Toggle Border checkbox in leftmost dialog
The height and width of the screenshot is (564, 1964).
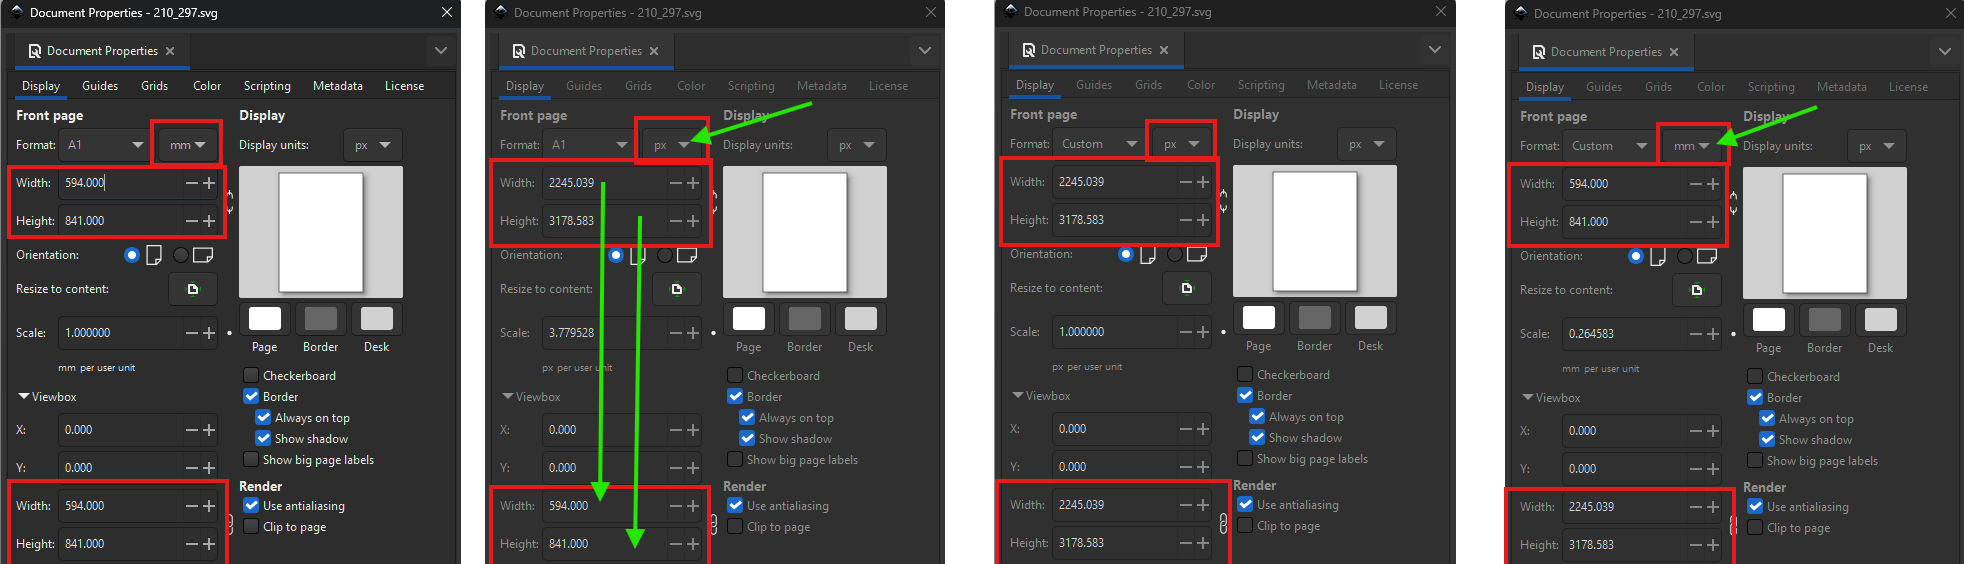251,397
